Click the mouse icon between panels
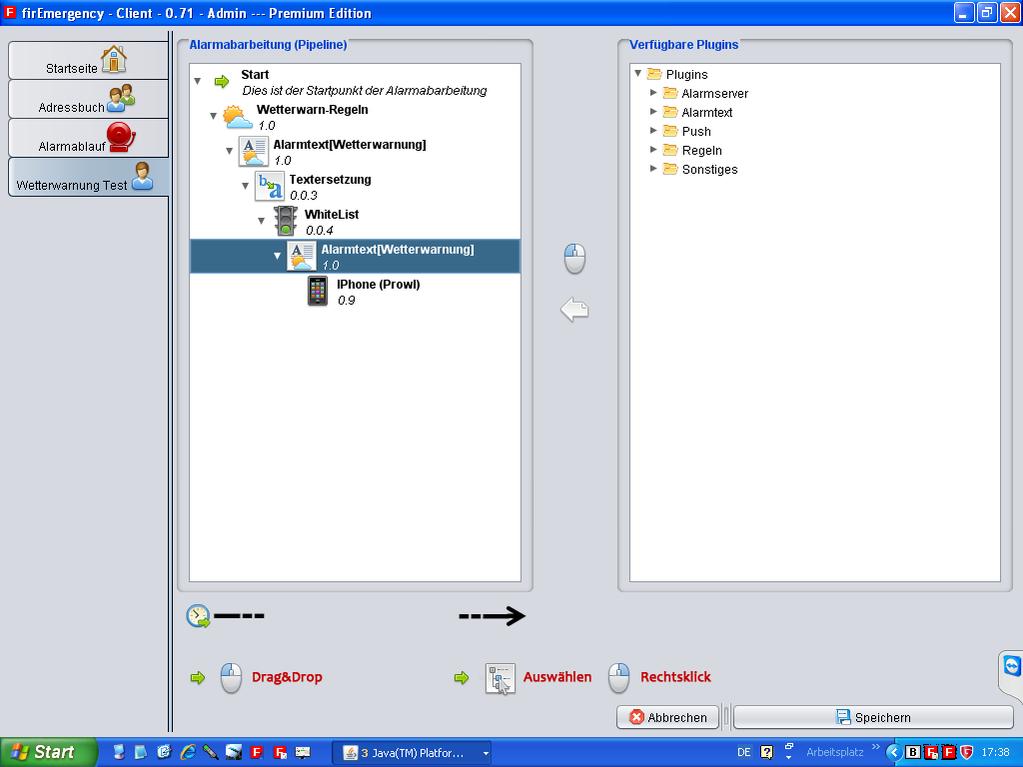The width and height of the screenshot is (1023, 767). click(x=574, y=259)
